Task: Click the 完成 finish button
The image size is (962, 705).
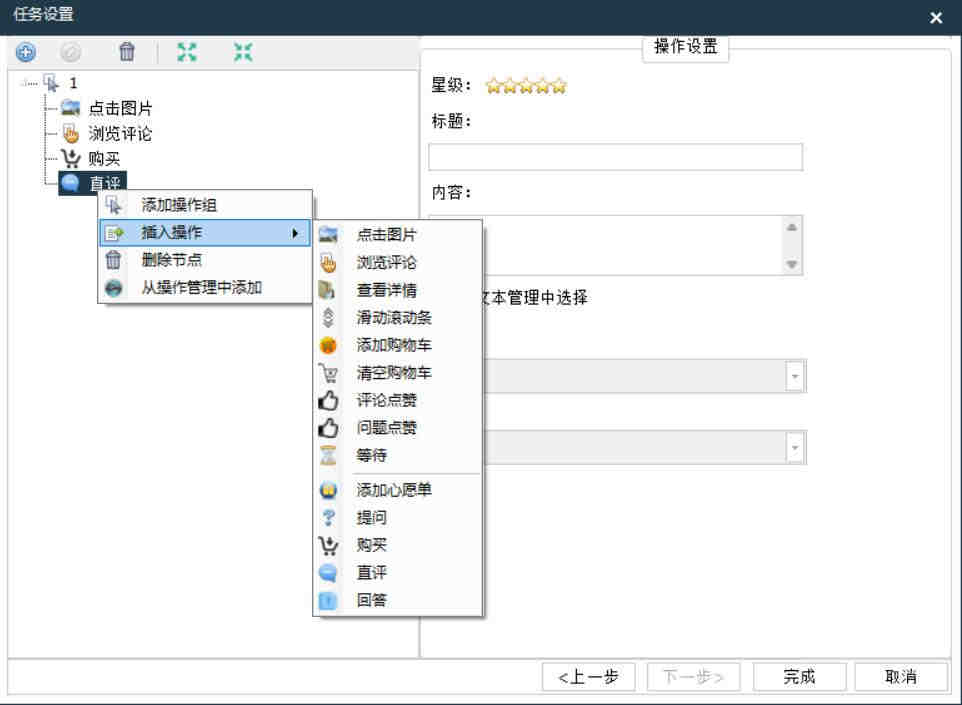Action: [x=799, y=677]
